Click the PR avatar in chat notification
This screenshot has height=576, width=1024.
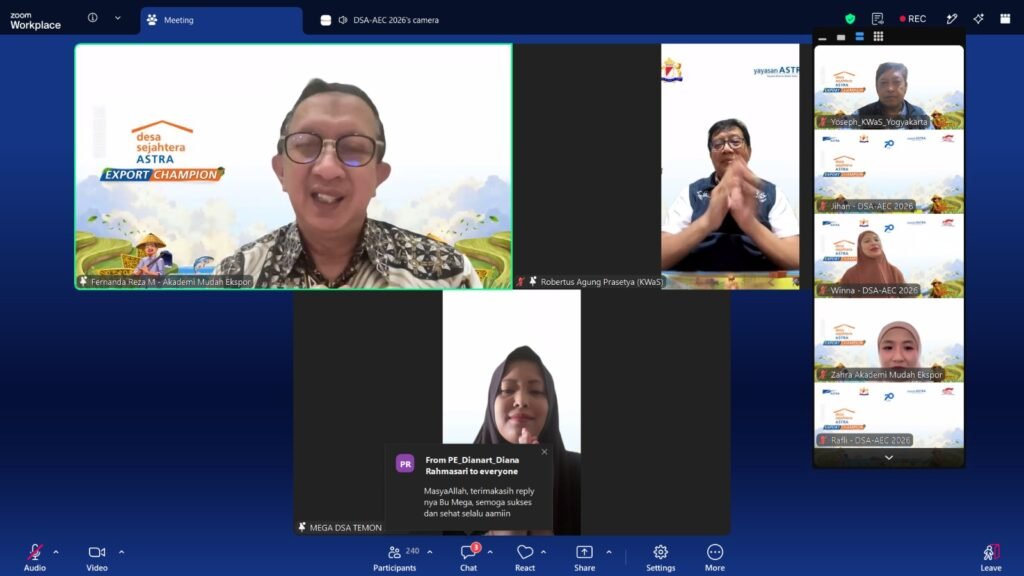coord(405,464)
